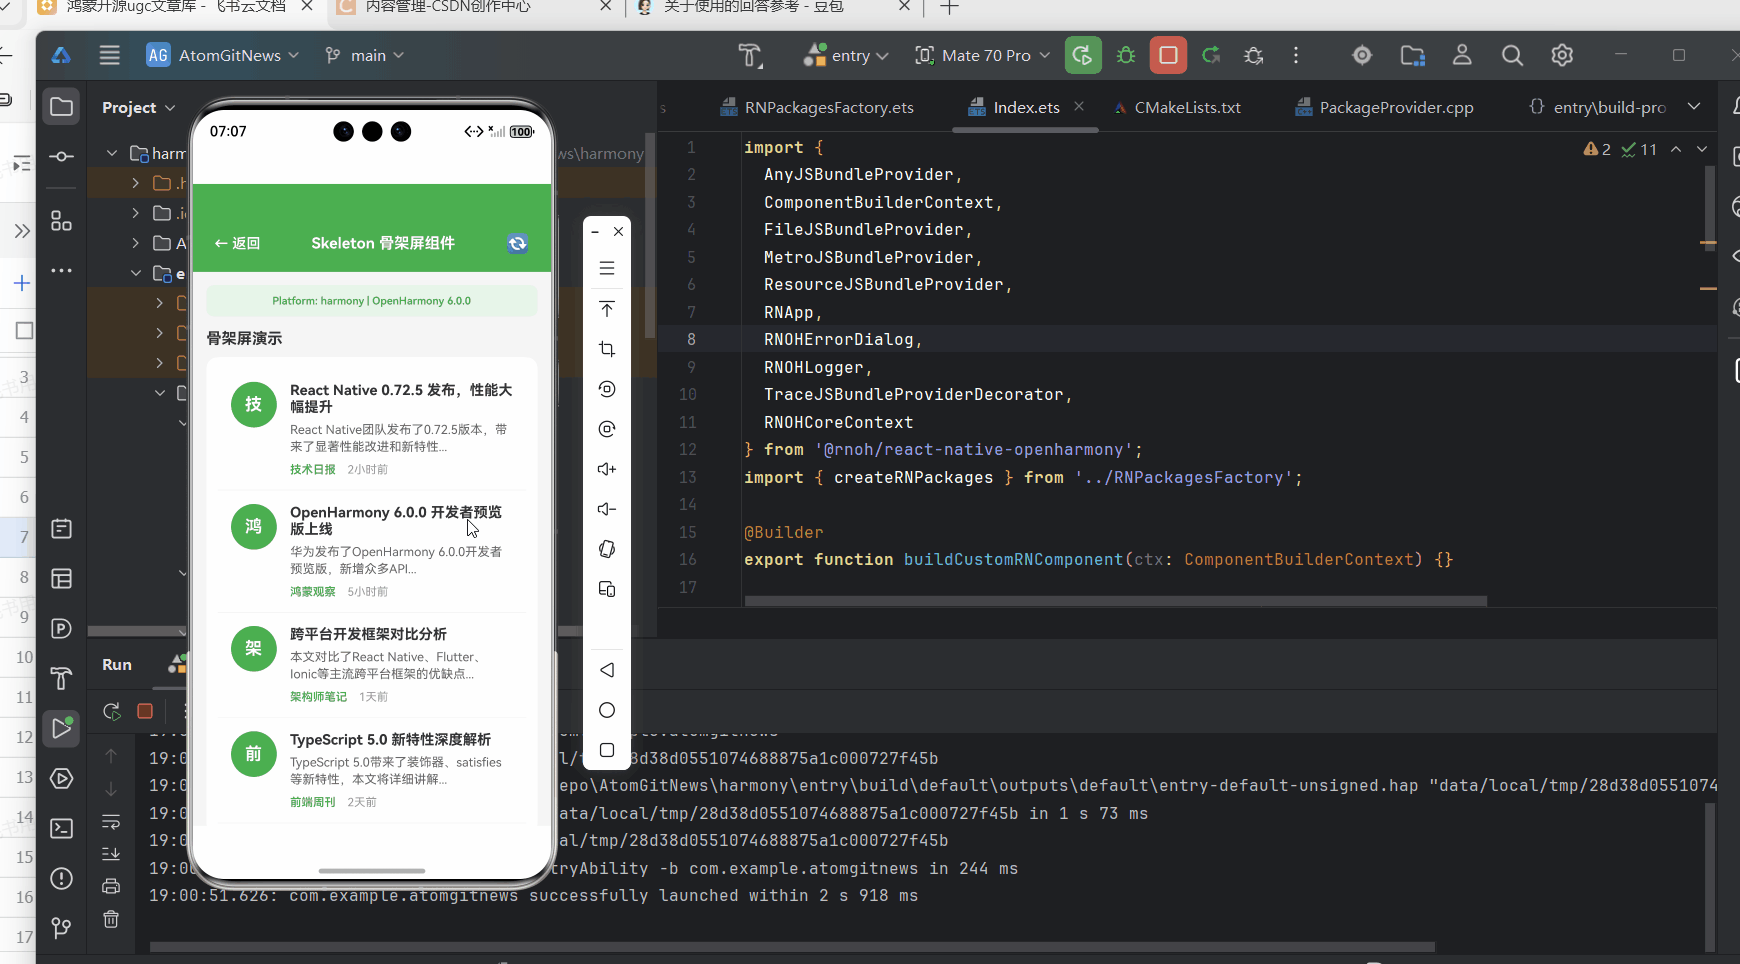Open the vertical three-dot more actions menu

[x=1296, y=55]
